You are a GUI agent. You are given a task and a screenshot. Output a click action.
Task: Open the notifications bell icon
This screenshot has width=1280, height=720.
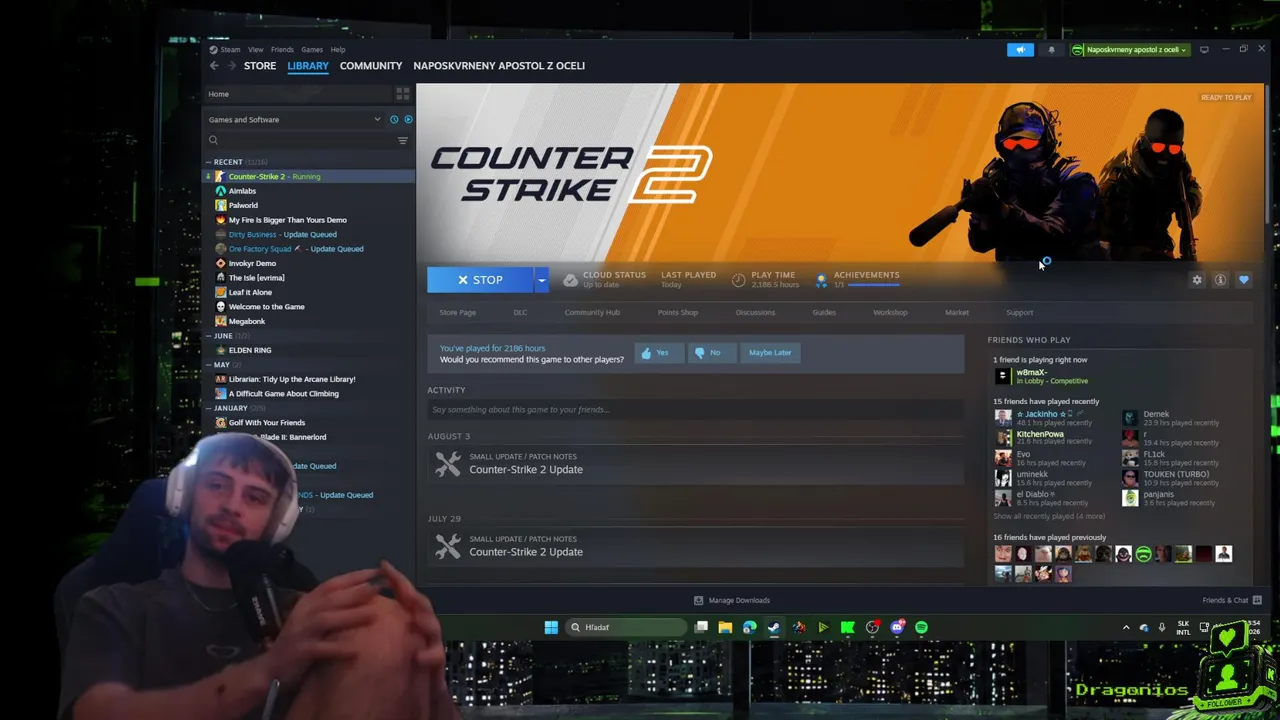pos(1051,50)
